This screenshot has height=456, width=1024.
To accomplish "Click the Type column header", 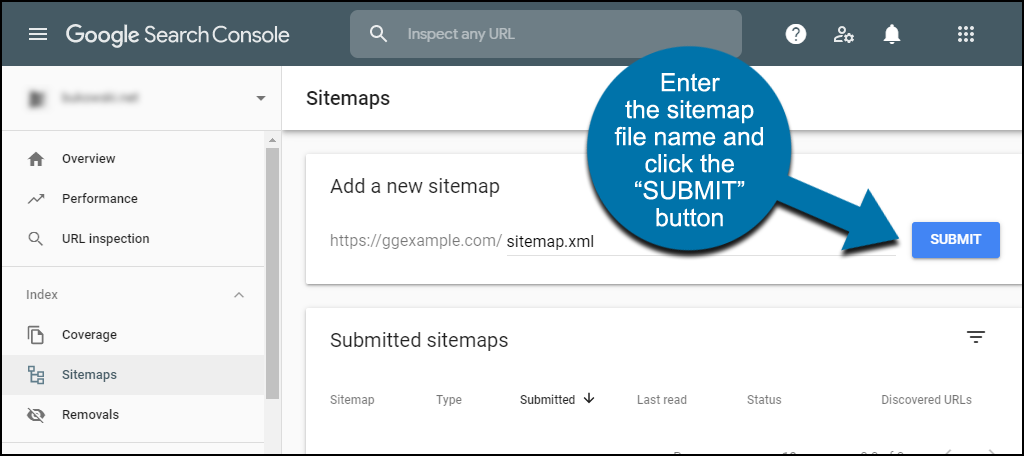I will tap(449, 400).
